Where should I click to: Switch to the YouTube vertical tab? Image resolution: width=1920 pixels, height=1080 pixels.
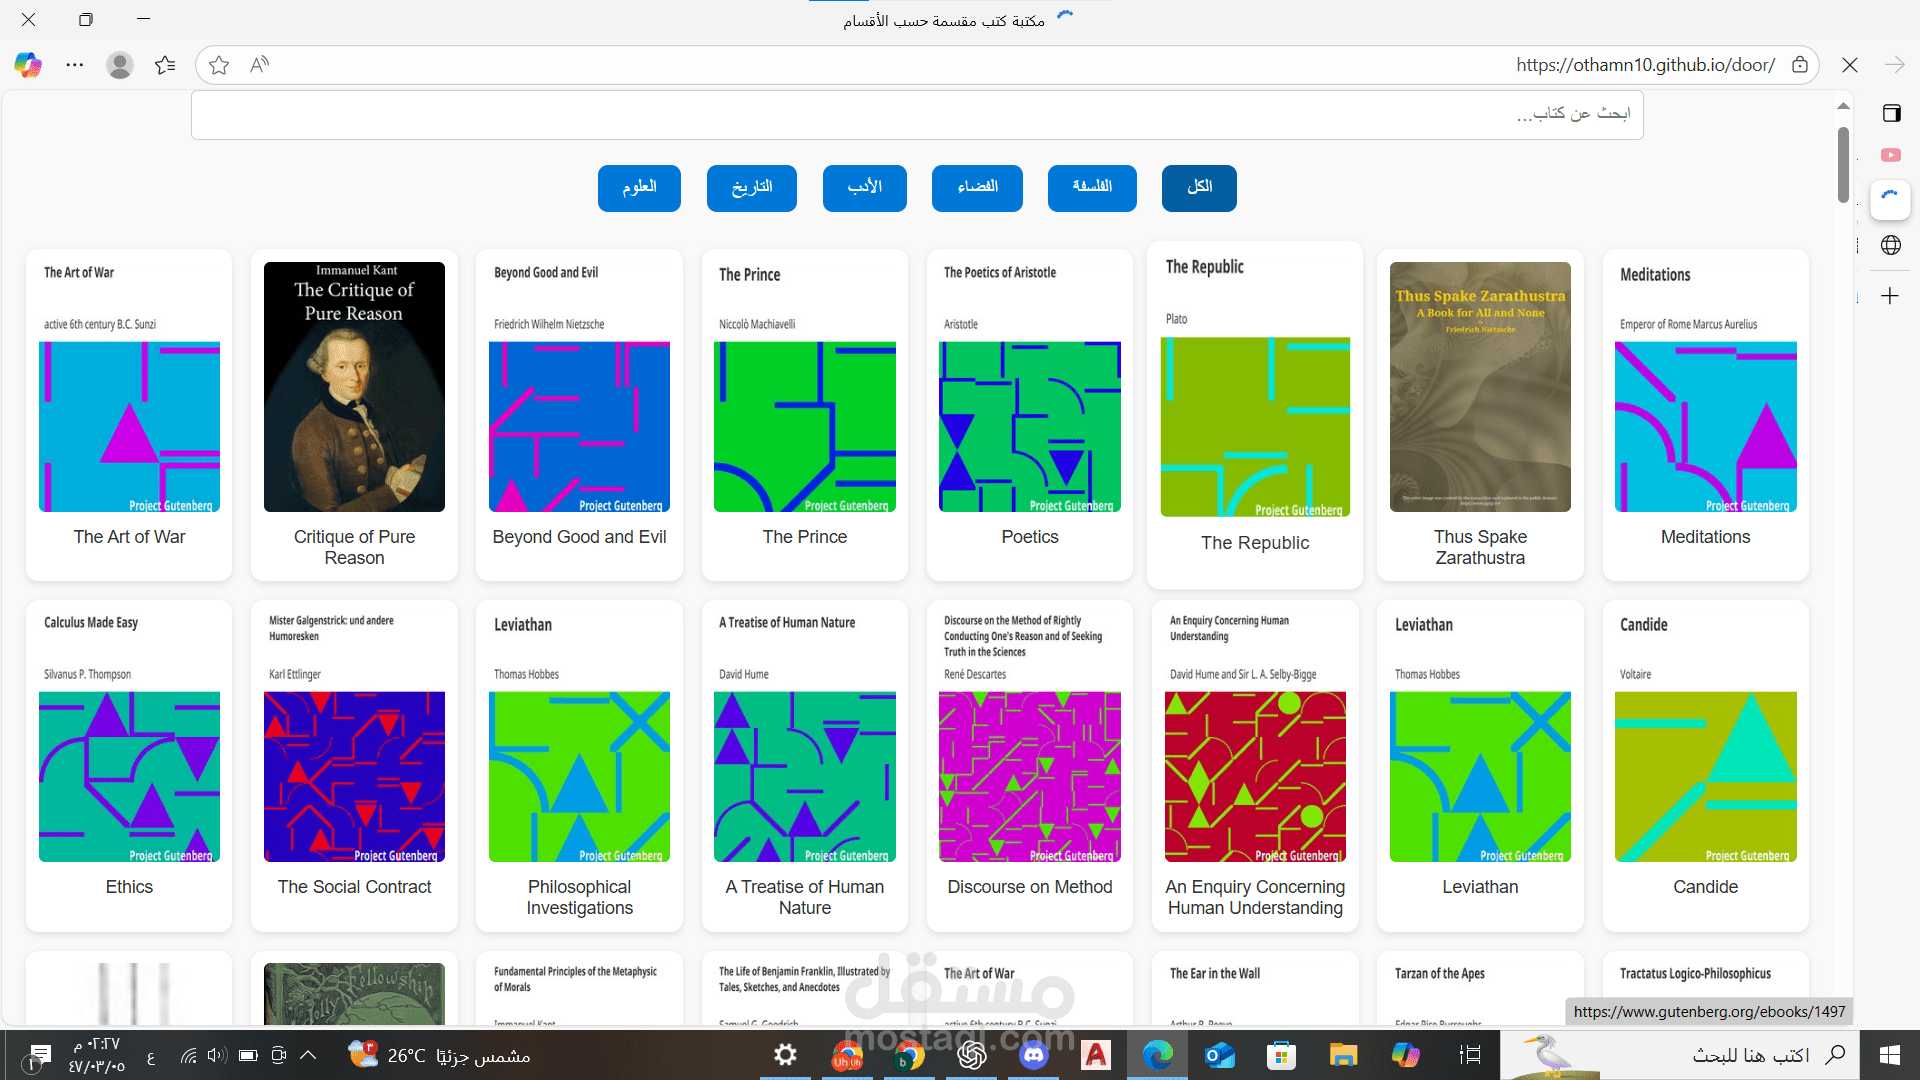[1891, 155]
